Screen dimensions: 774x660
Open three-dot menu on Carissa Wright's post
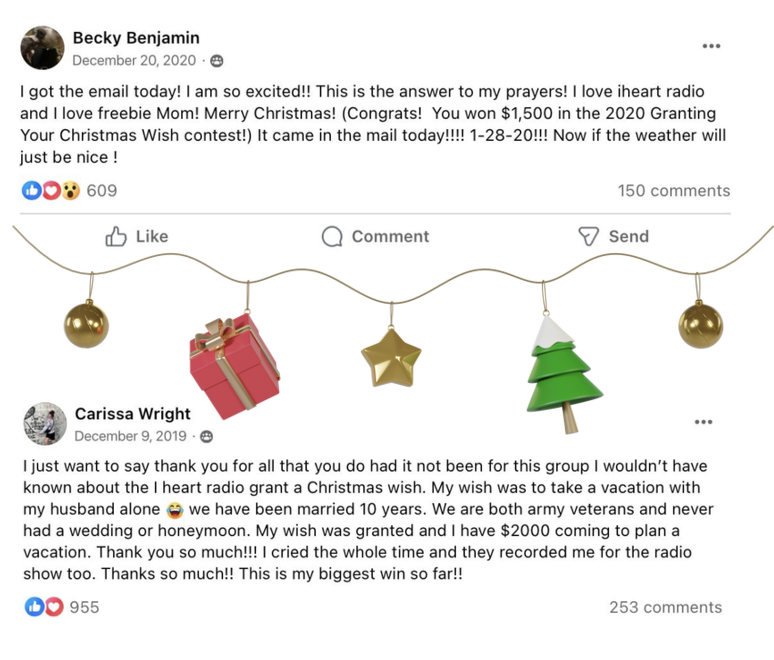tap(703, 422)
